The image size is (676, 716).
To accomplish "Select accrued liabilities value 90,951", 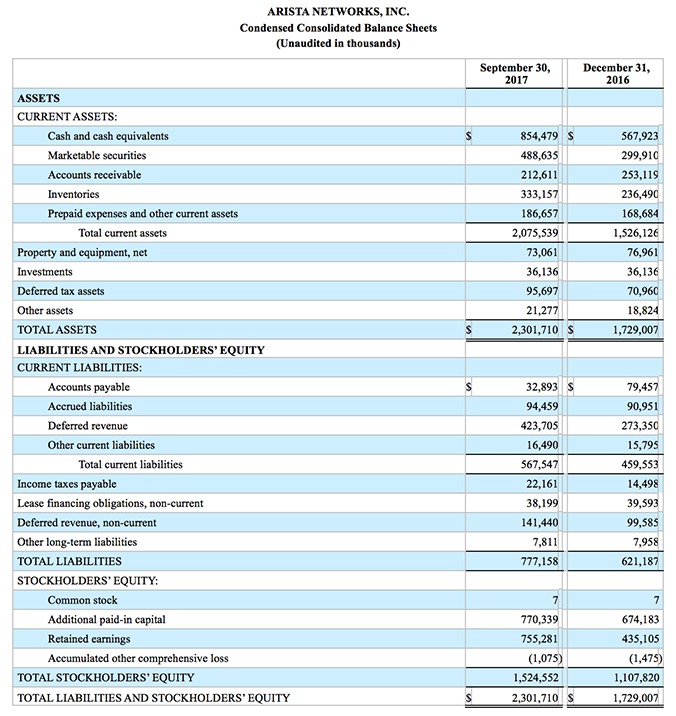I will point(643,406).
